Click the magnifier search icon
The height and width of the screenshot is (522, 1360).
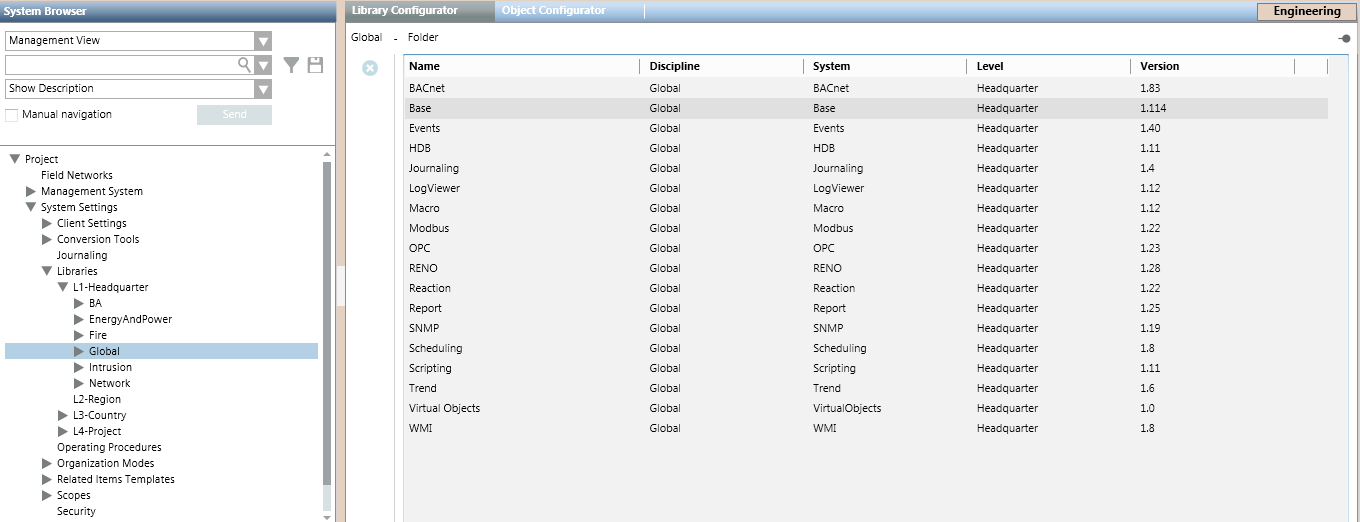pyautogui.click(x=243, y=65)
